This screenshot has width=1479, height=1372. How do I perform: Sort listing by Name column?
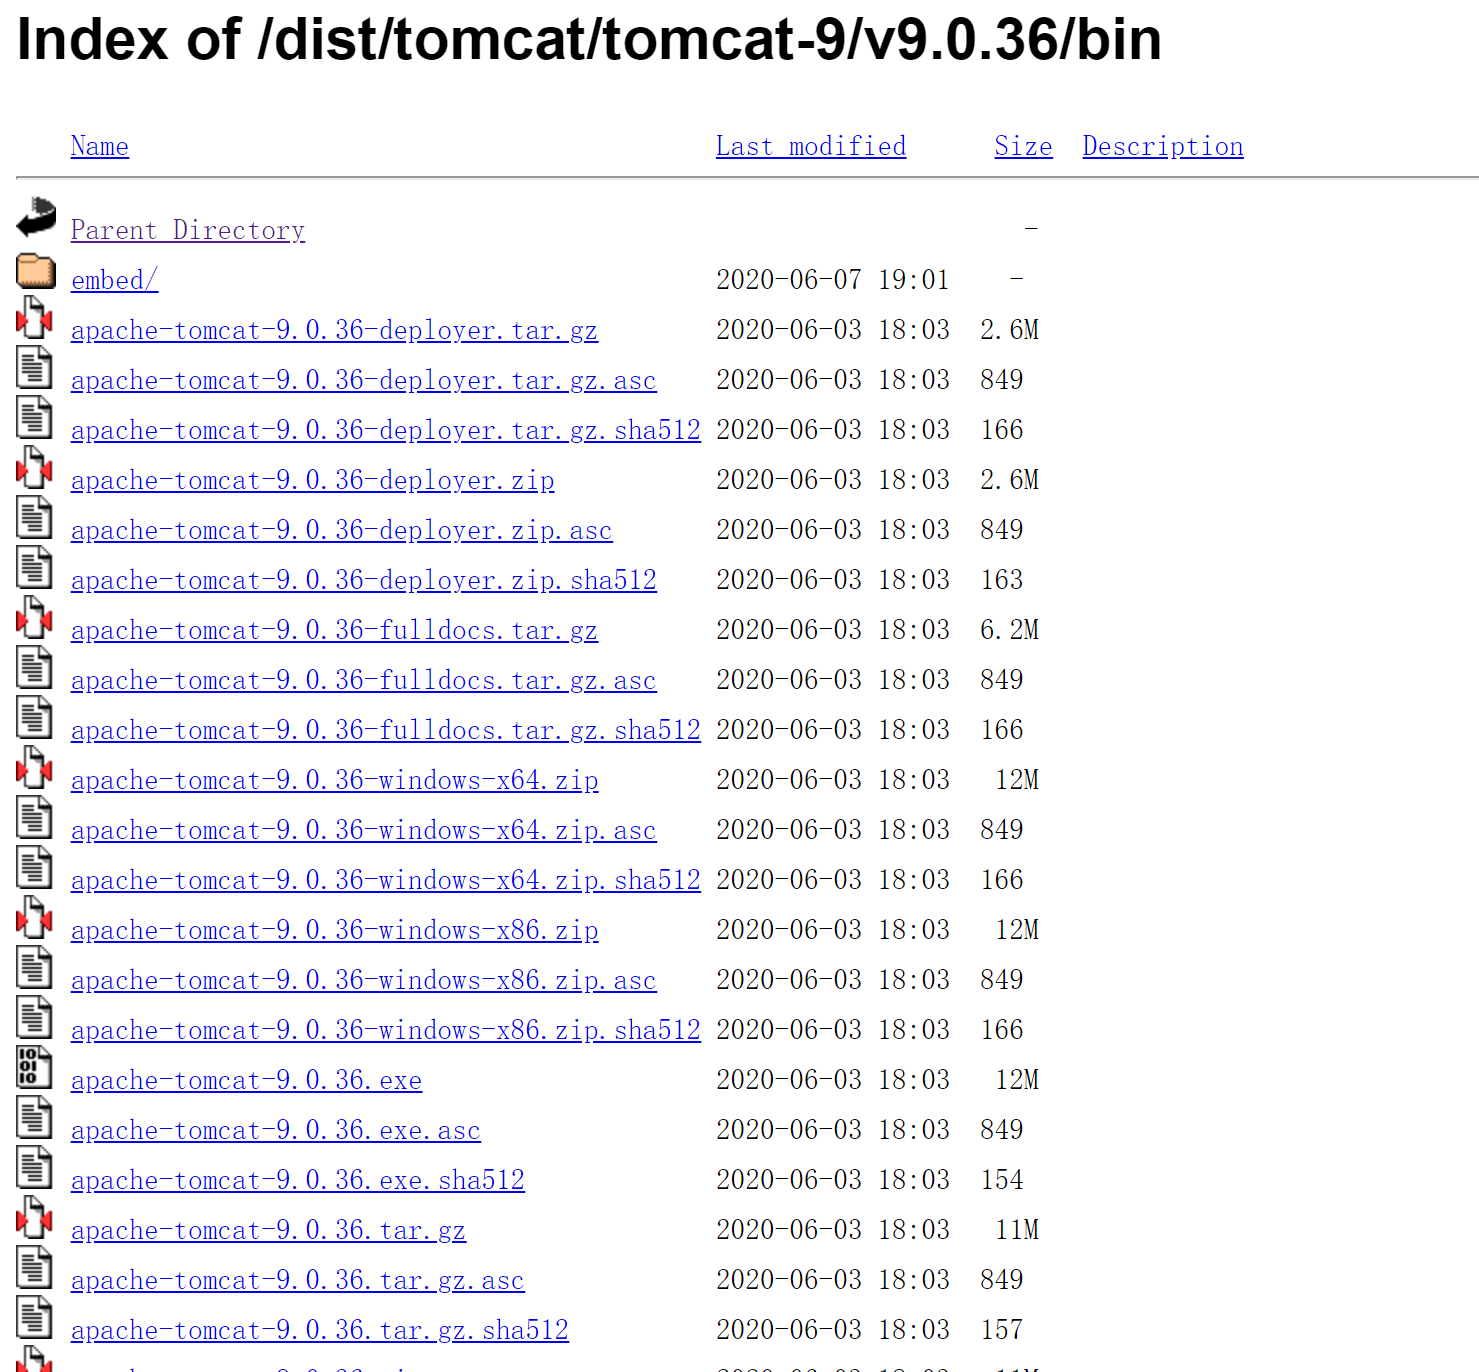[x=100, y=147]
